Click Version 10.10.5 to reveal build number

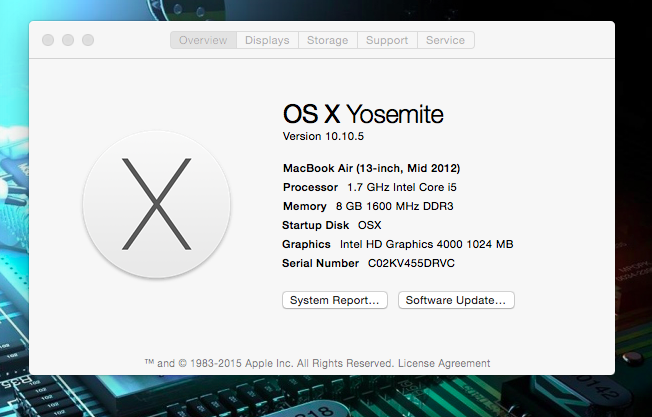pyautogui.click(x=321, y=135)
